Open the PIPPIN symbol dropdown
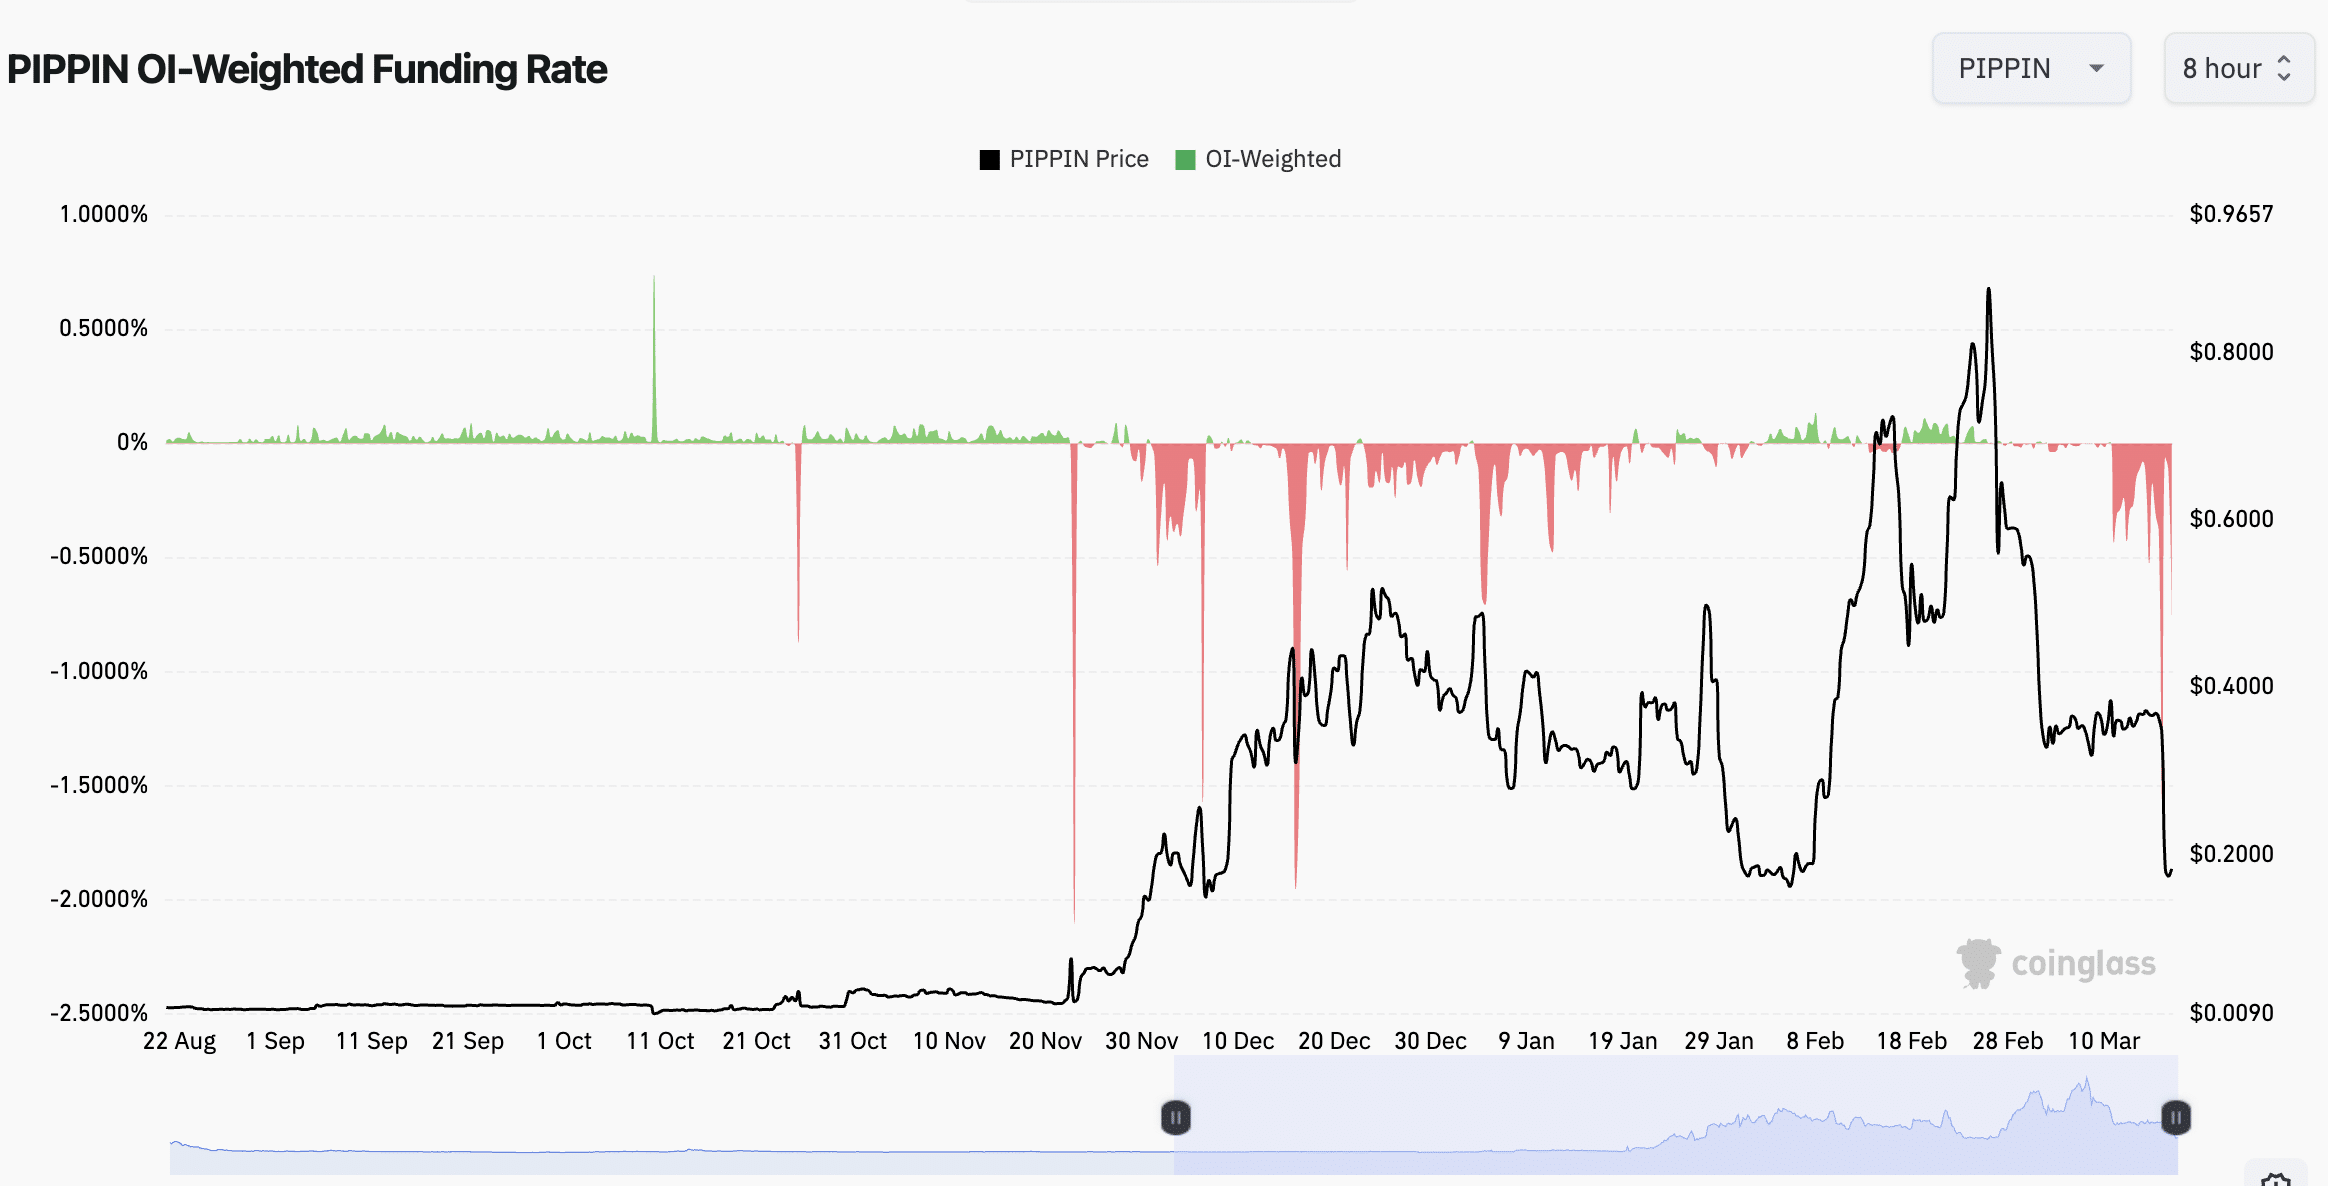Image resolution: width=2328 pixels, height=1186 pixels. 2030,68
